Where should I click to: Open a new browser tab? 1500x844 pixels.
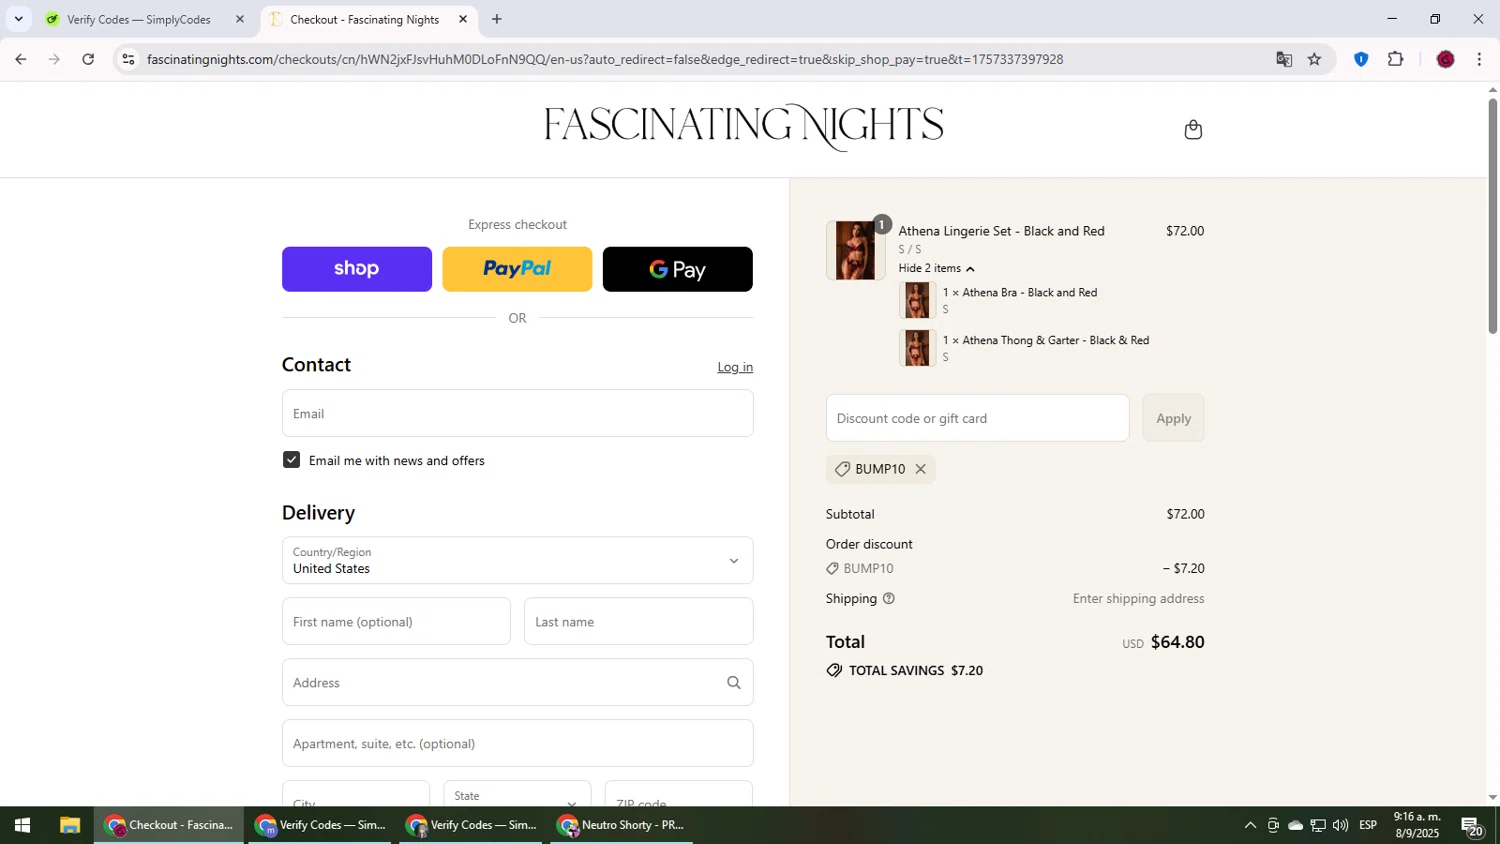(x=496, y=19)
